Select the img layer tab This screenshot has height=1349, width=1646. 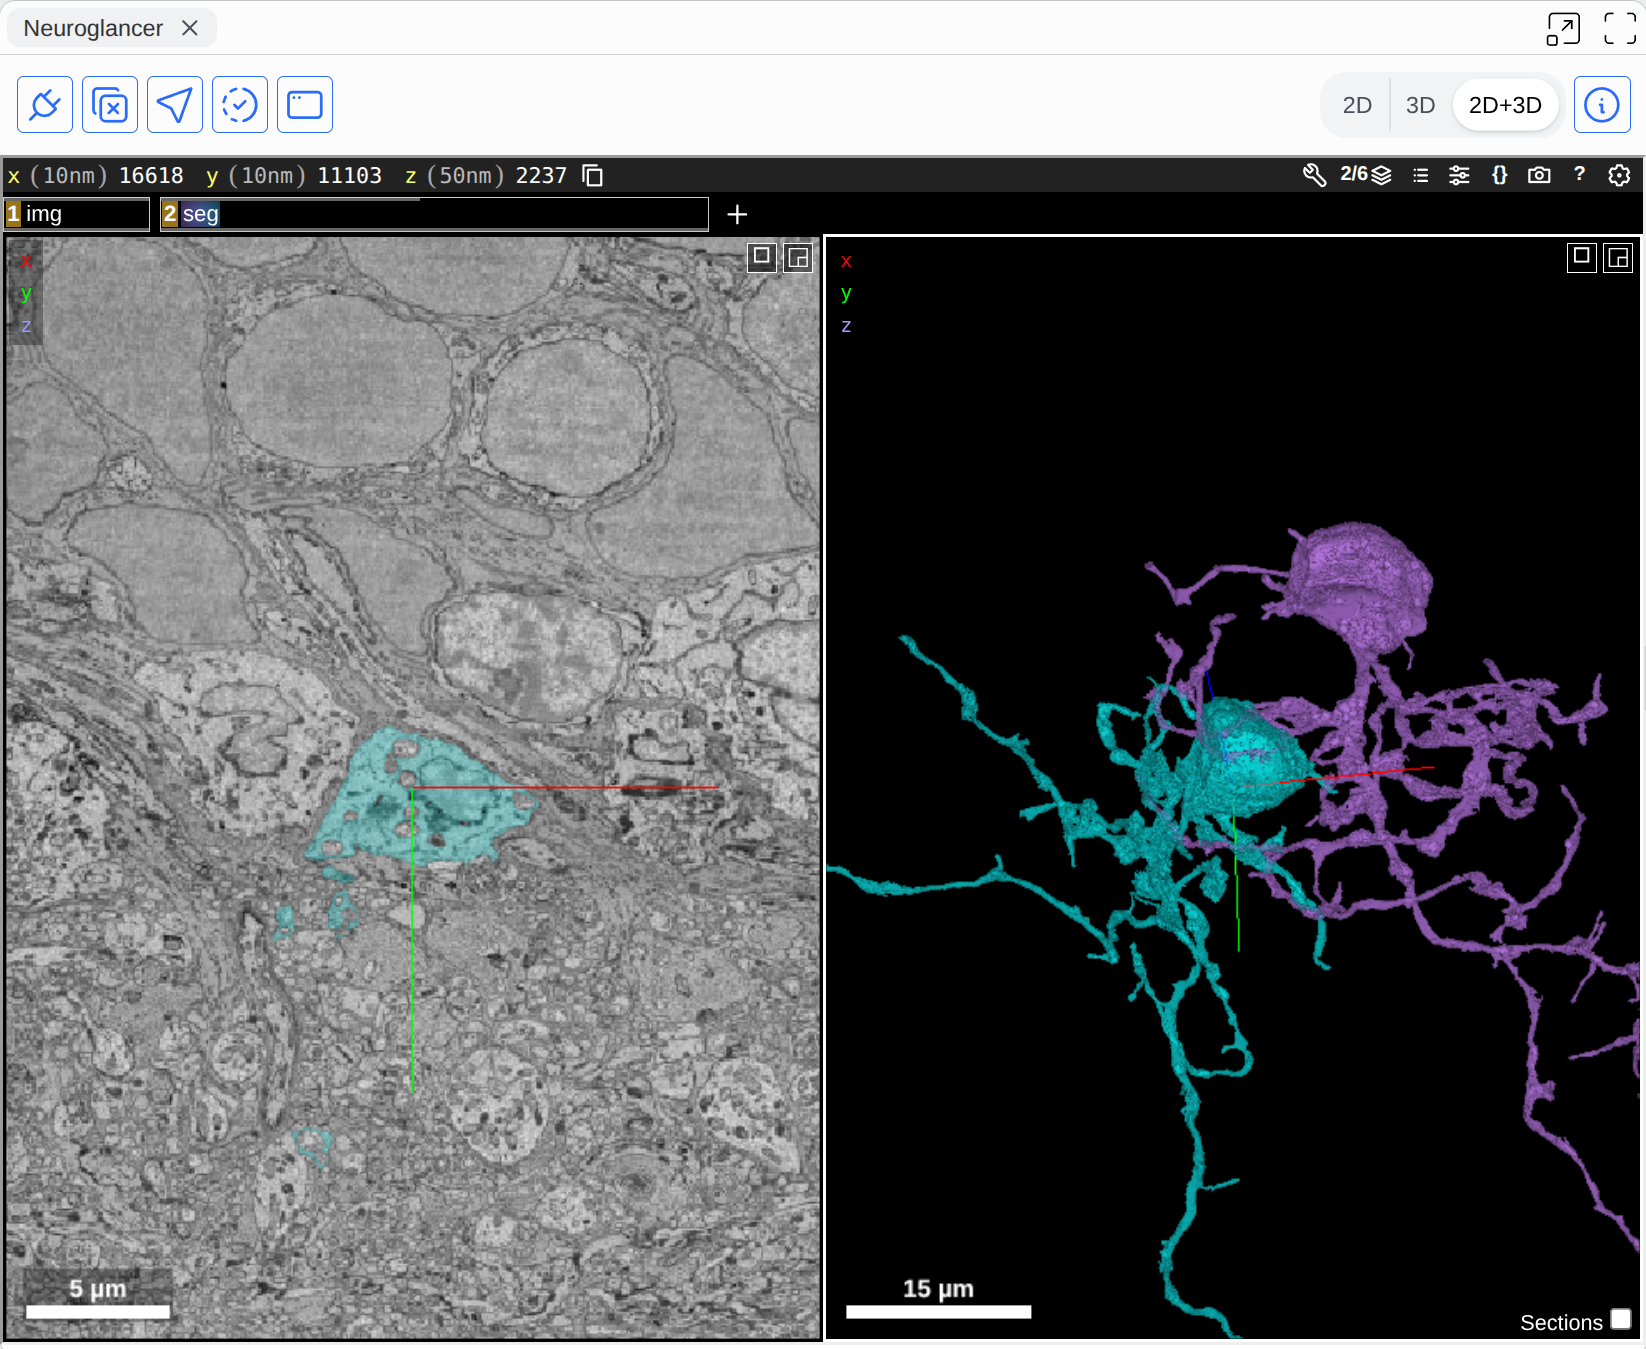tap(77, 214)
